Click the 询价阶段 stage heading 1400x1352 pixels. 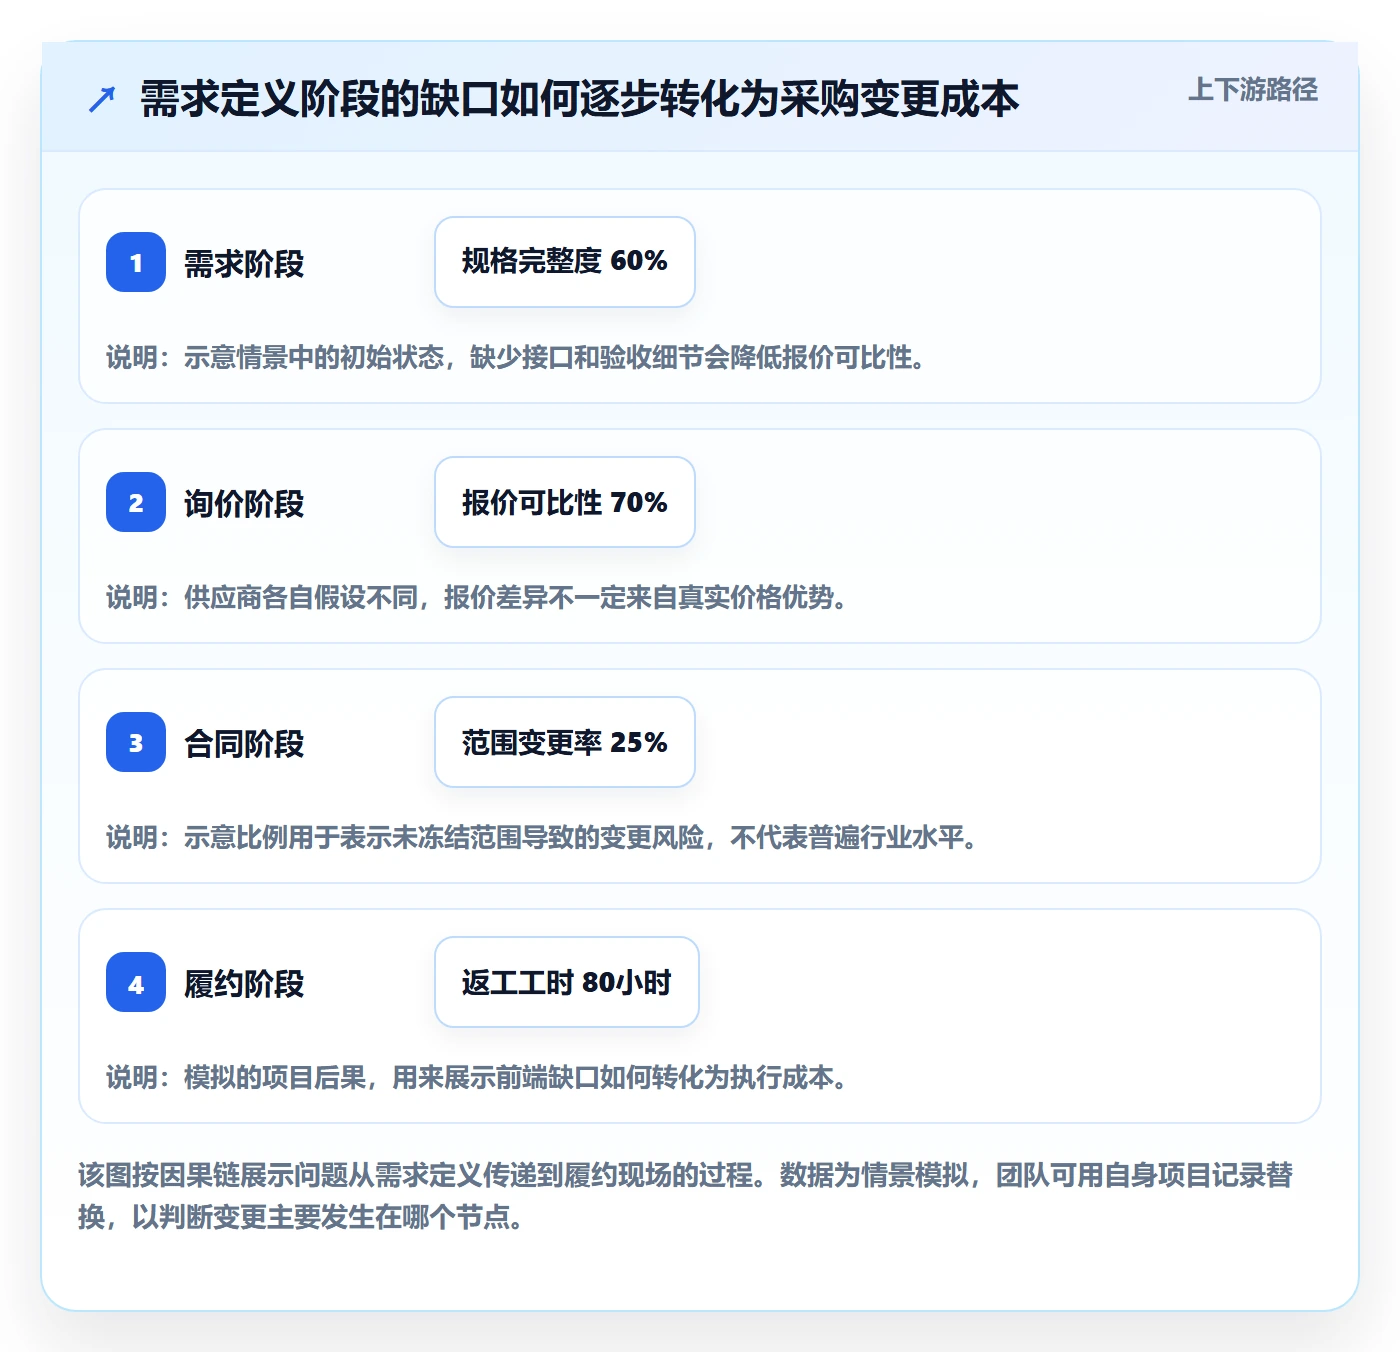pyautogui.click(x=244, y=504)
